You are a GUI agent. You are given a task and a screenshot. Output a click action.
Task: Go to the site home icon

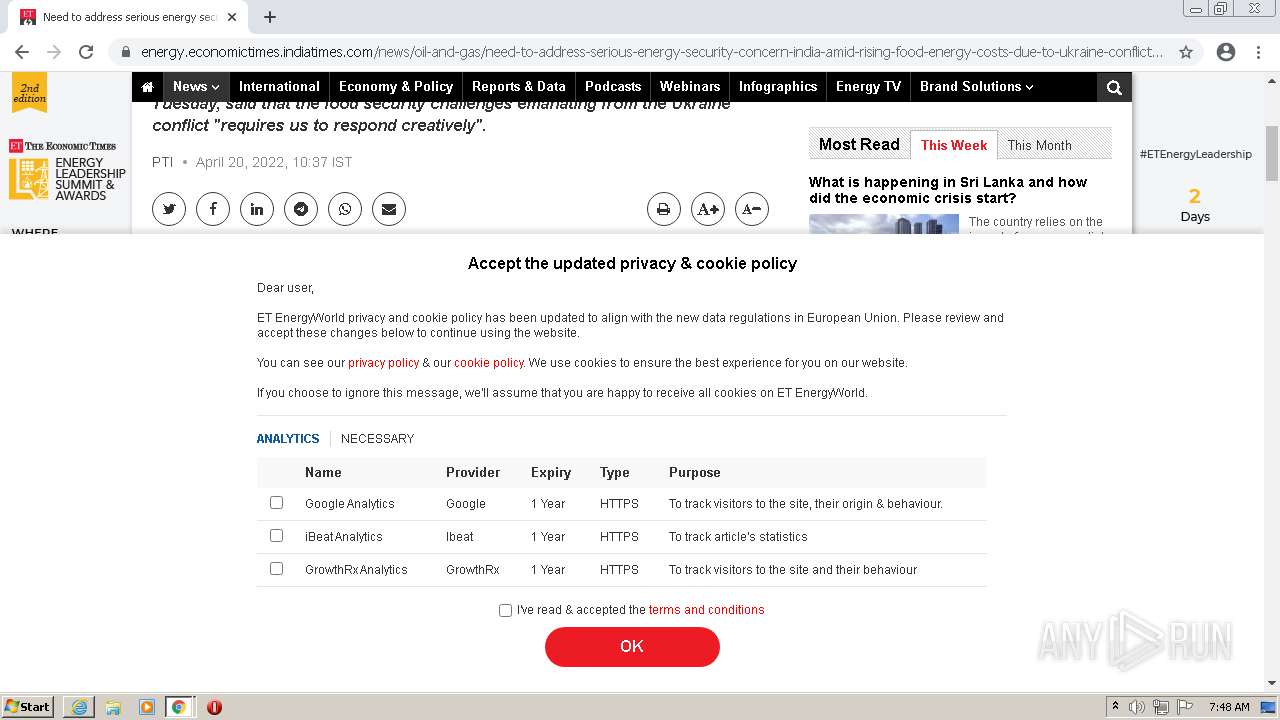click(x=147, y=87)
